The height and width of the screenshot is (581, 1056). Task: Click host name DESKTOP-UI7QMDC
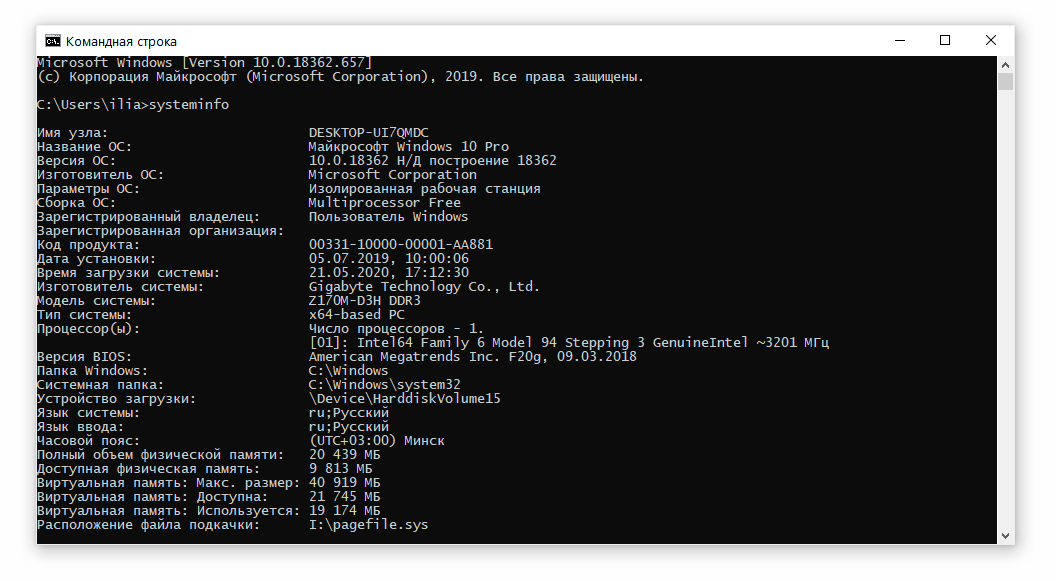[368, 133]
